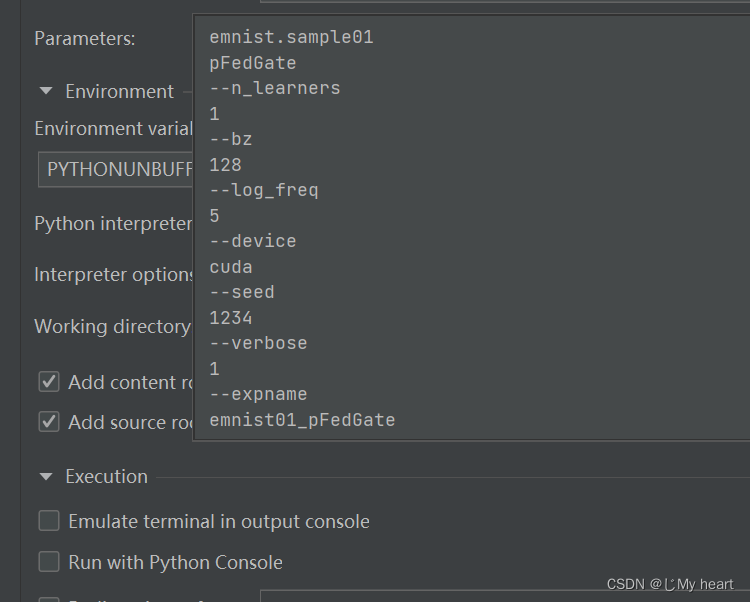Collapse the Environment section triangle
This screenshot has height=602, width=750.
46,91
